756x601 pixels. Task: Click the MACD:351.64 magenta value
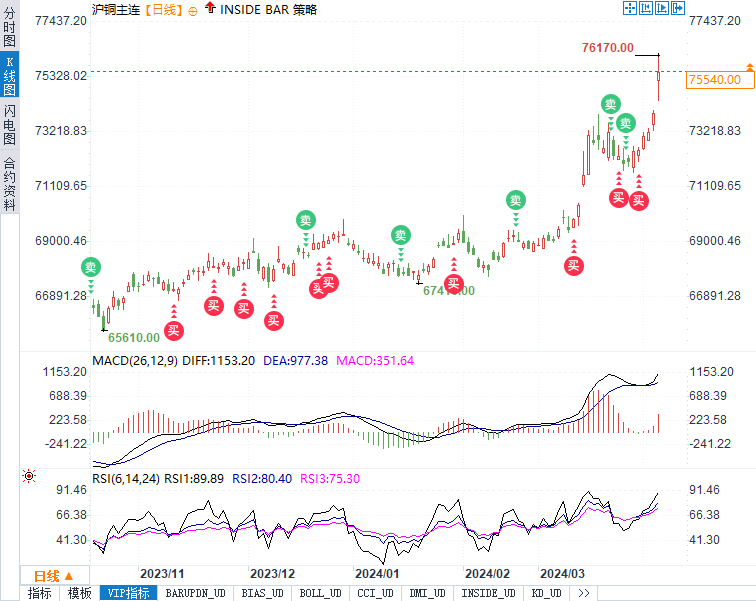pyautogui.click(x=375, y=361)
